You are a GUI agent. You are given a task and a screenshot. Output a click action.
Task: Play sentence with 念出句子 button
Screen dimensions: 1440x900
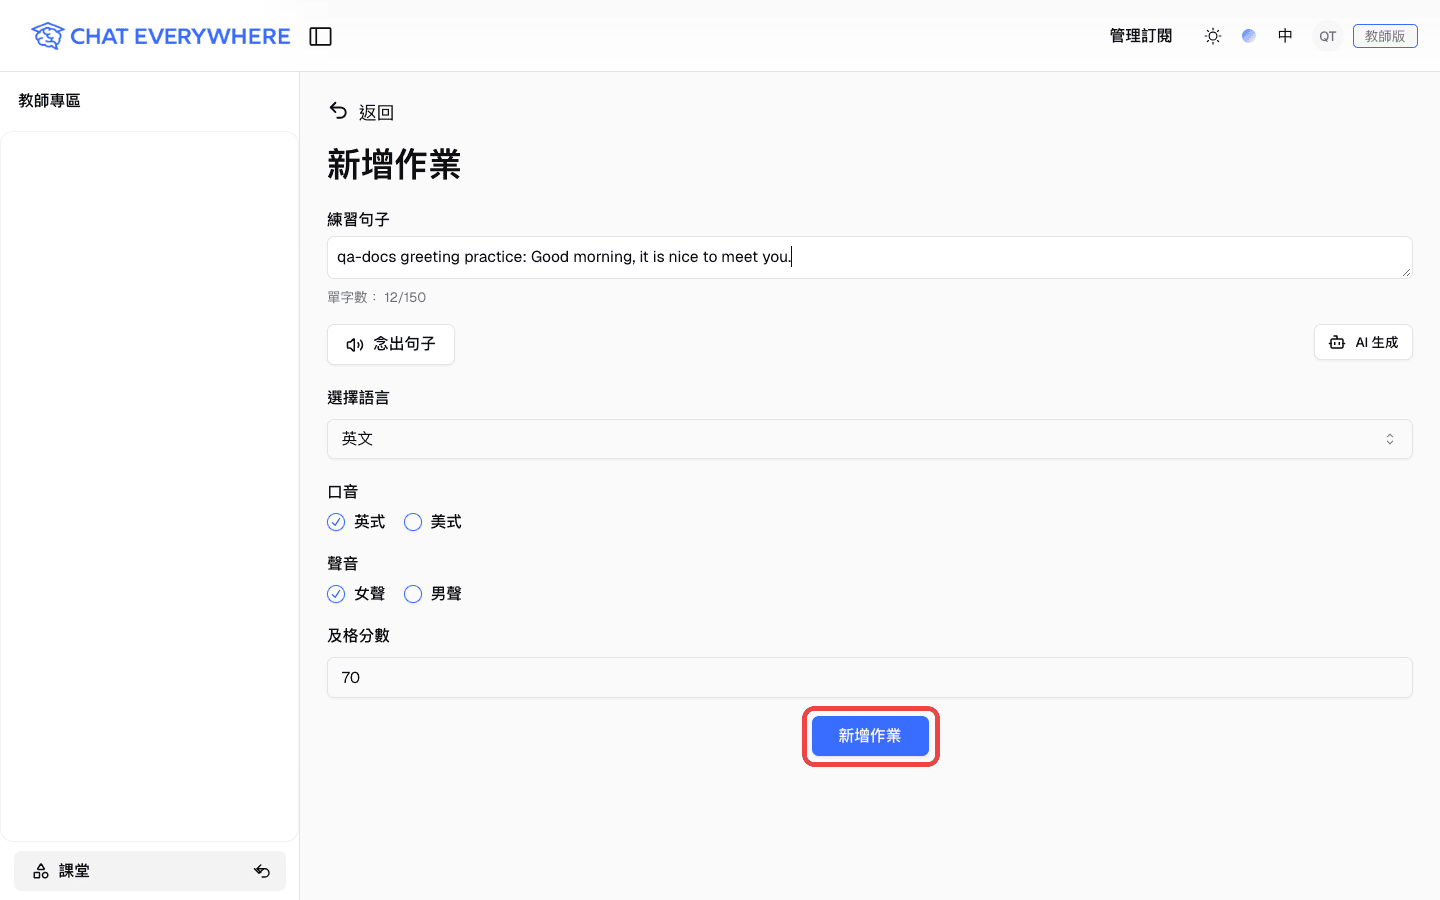pyautogui.click(x=391, y=344)
